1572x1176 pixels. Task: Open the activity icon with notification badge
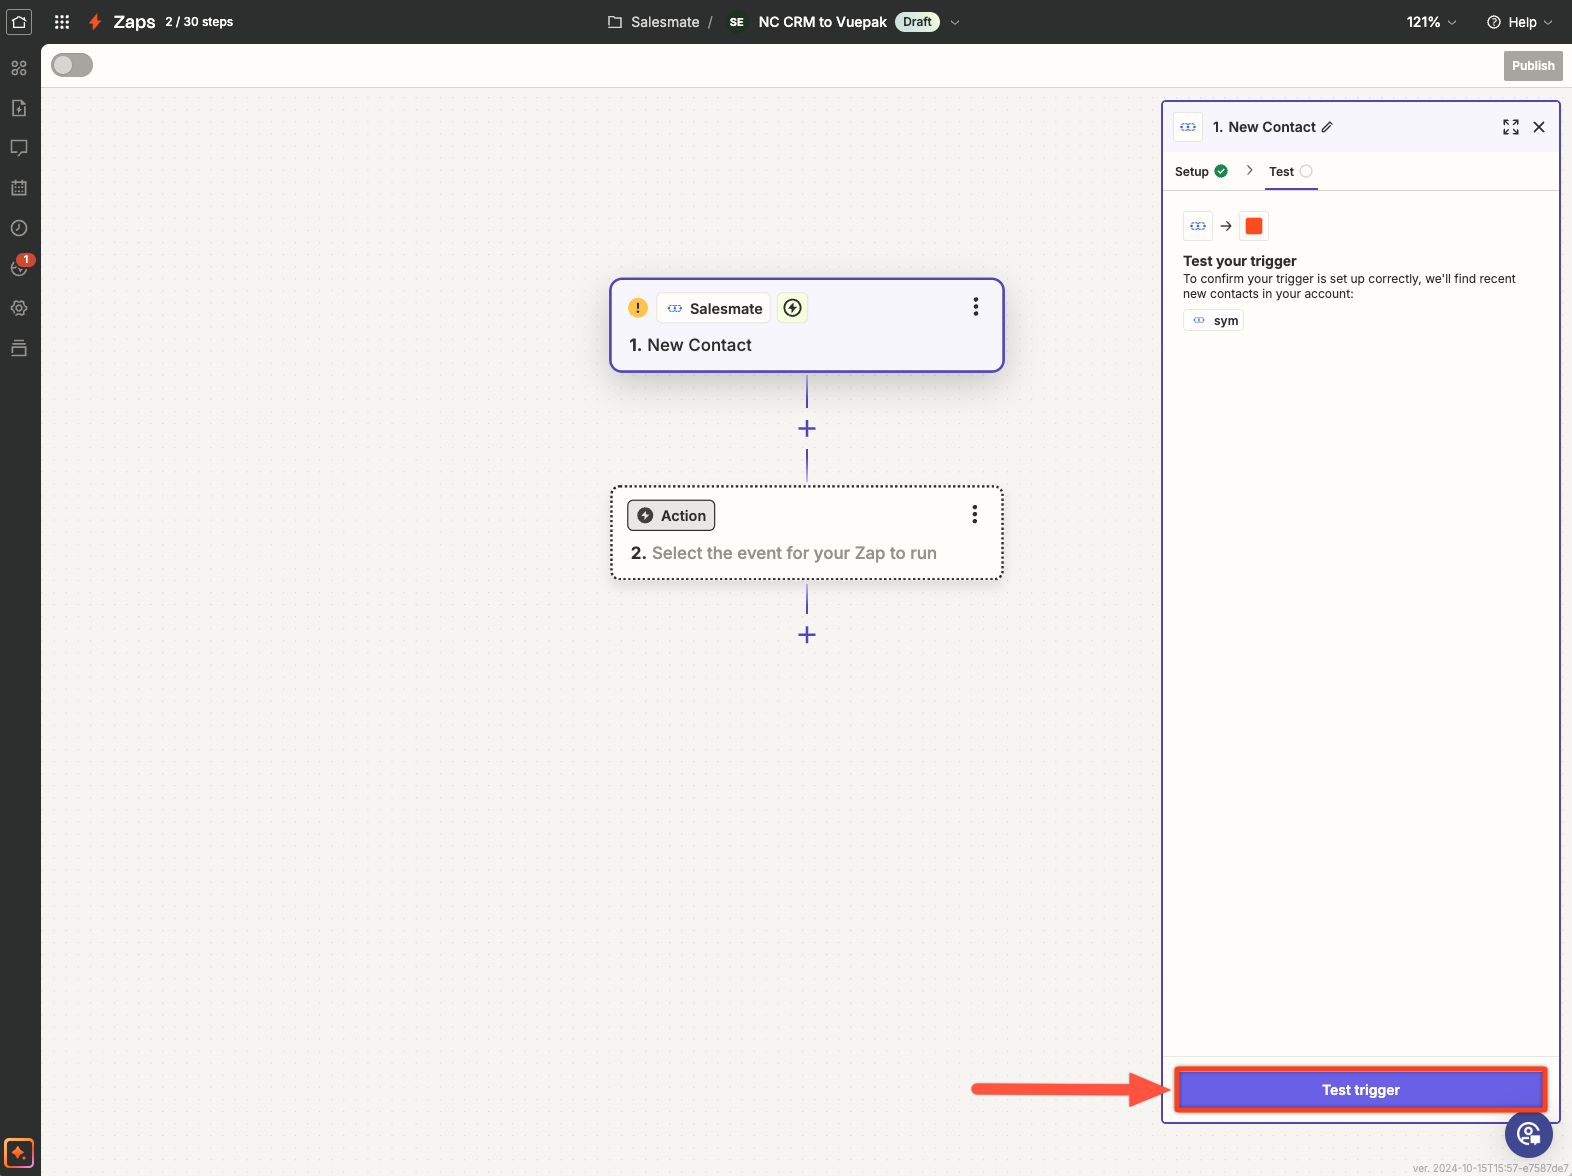(19, 268)
